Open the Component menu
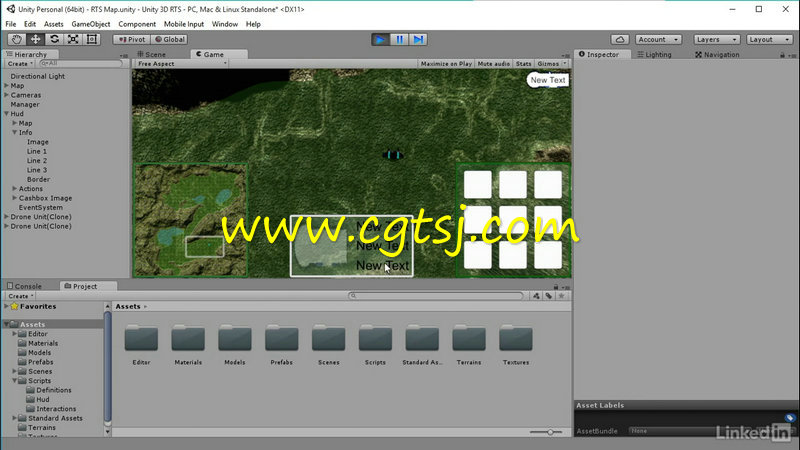The width and height of the screenshot is (800, 450). [137, 24]
